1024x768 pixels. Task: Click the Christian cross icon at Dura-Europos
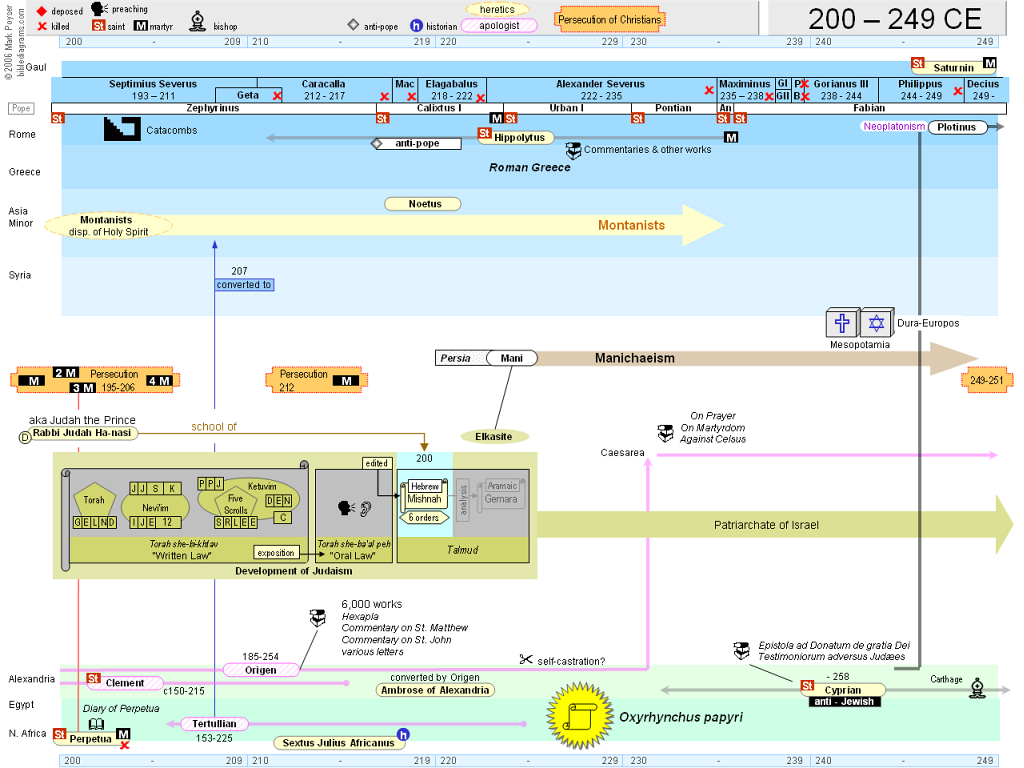coord(841,323)
